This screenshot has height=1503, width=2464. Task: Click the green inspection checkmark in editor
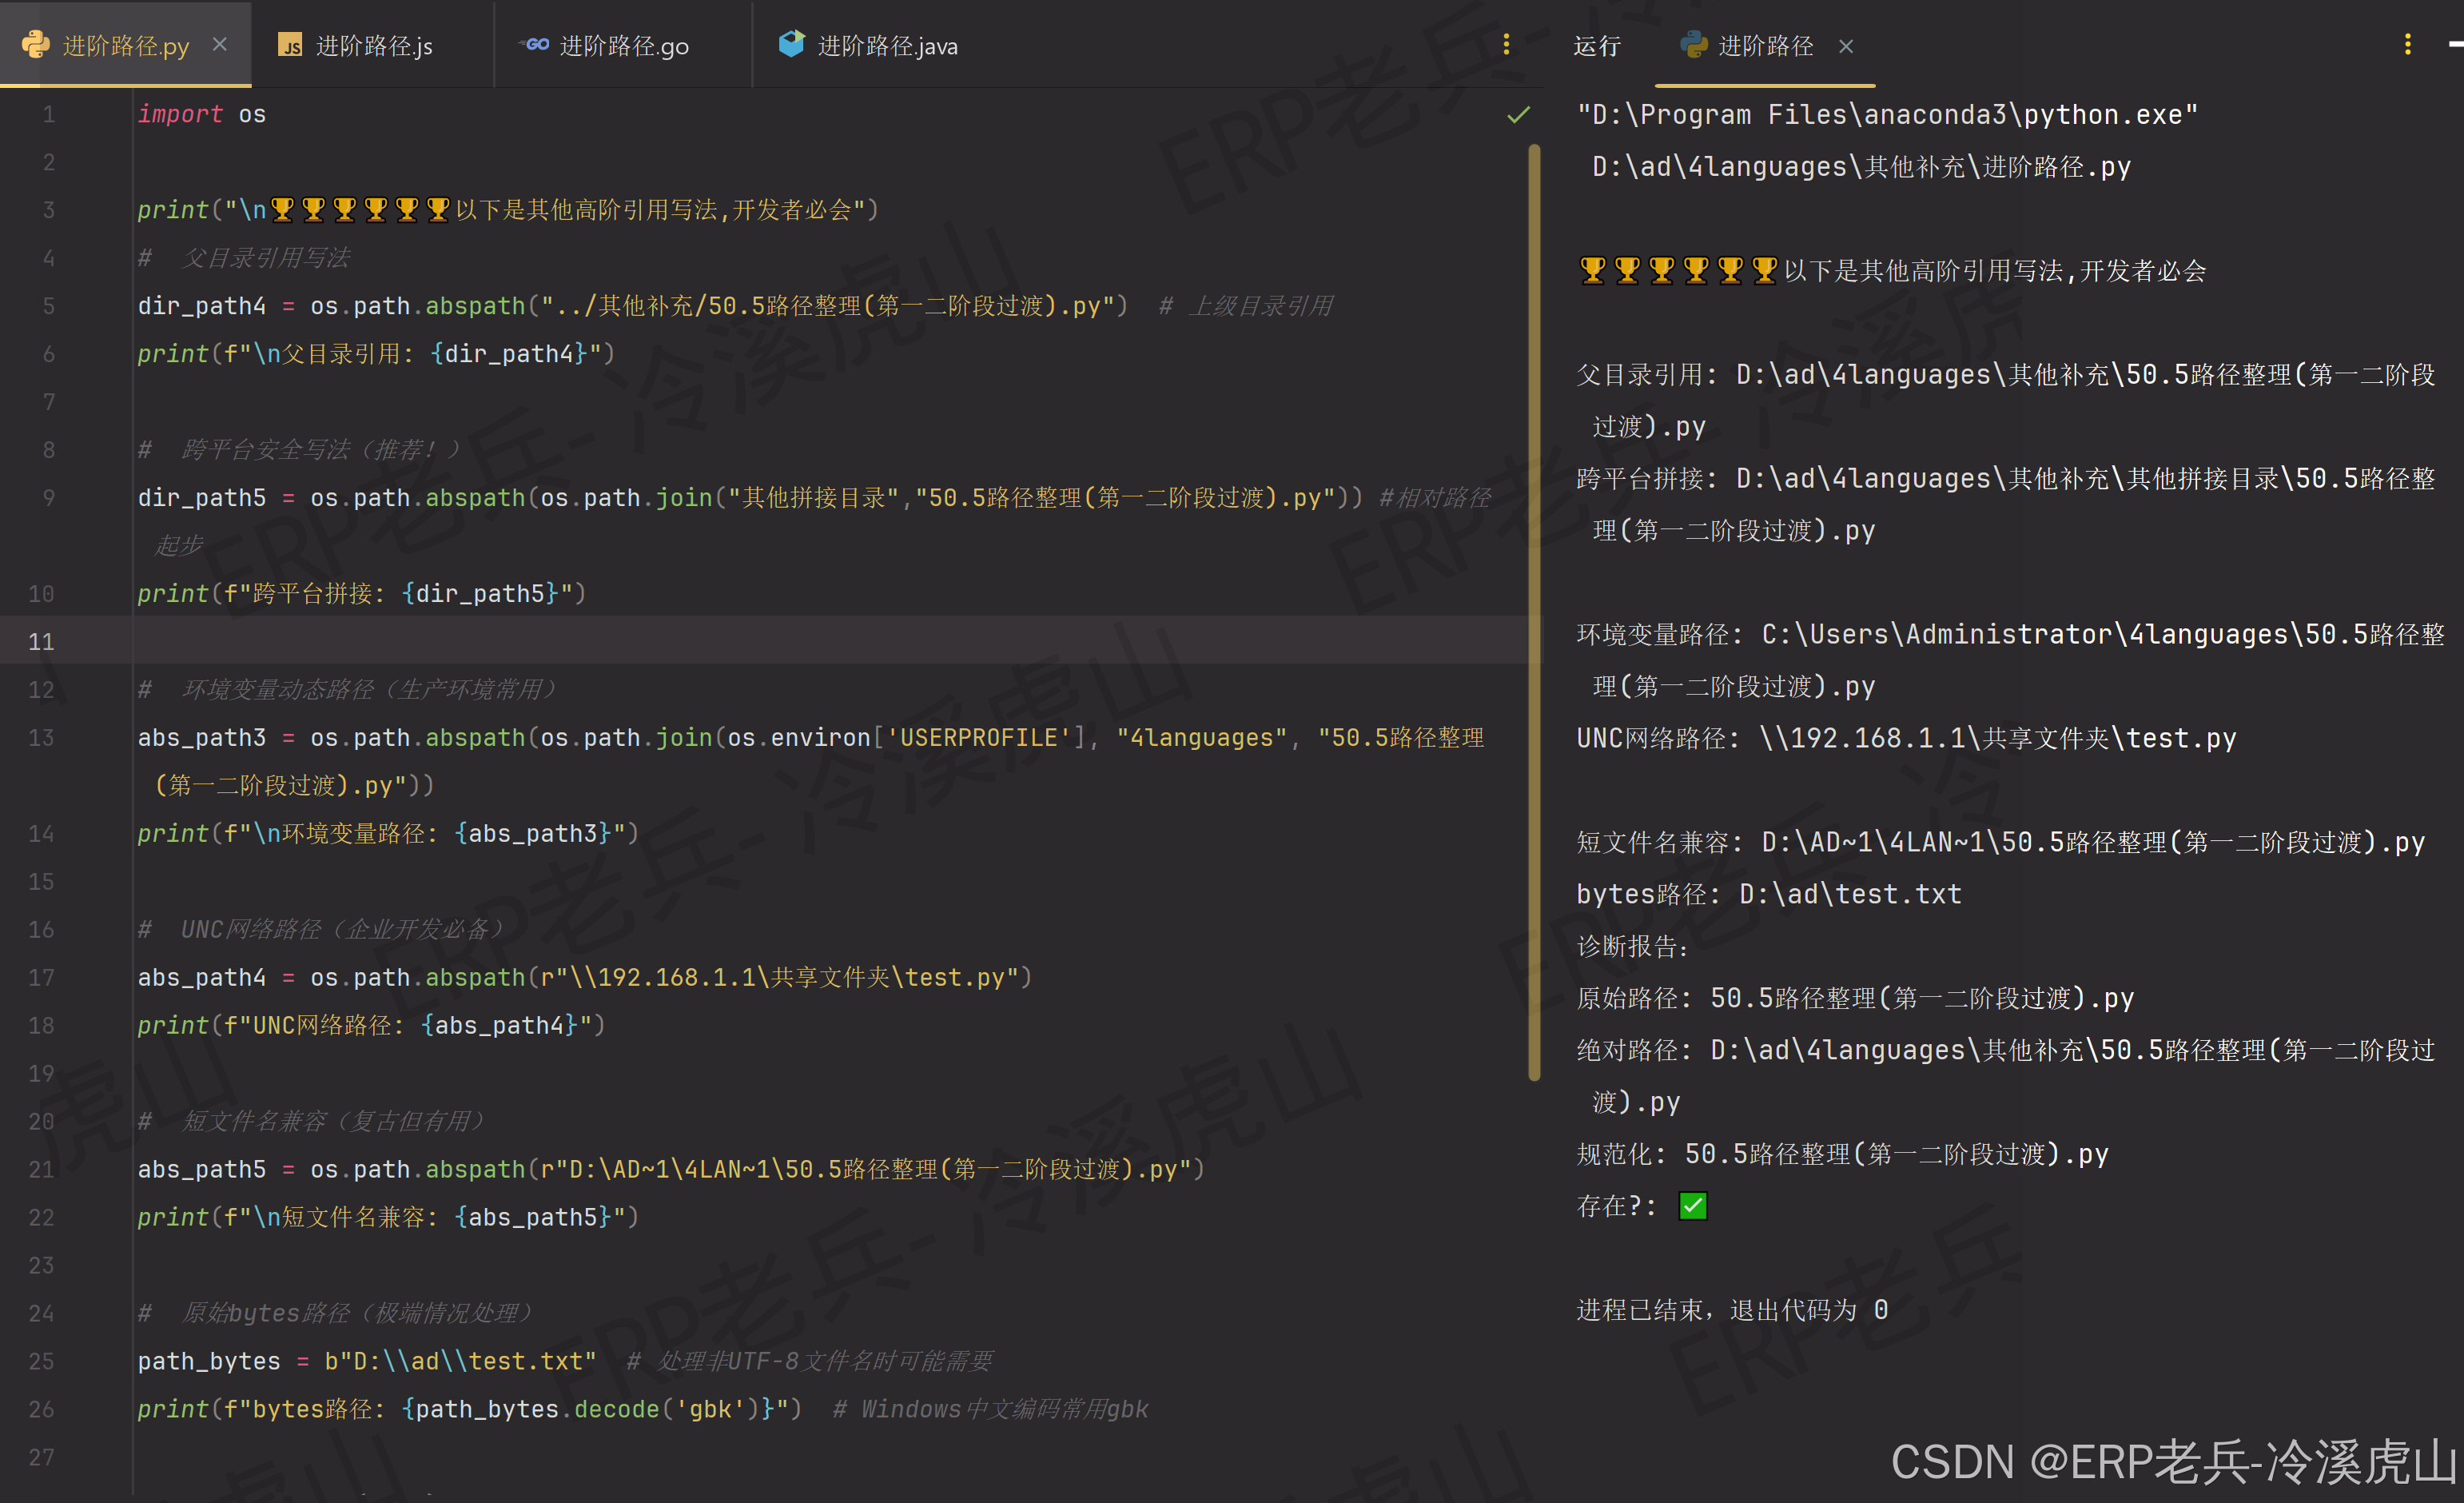click(1518, 115)
